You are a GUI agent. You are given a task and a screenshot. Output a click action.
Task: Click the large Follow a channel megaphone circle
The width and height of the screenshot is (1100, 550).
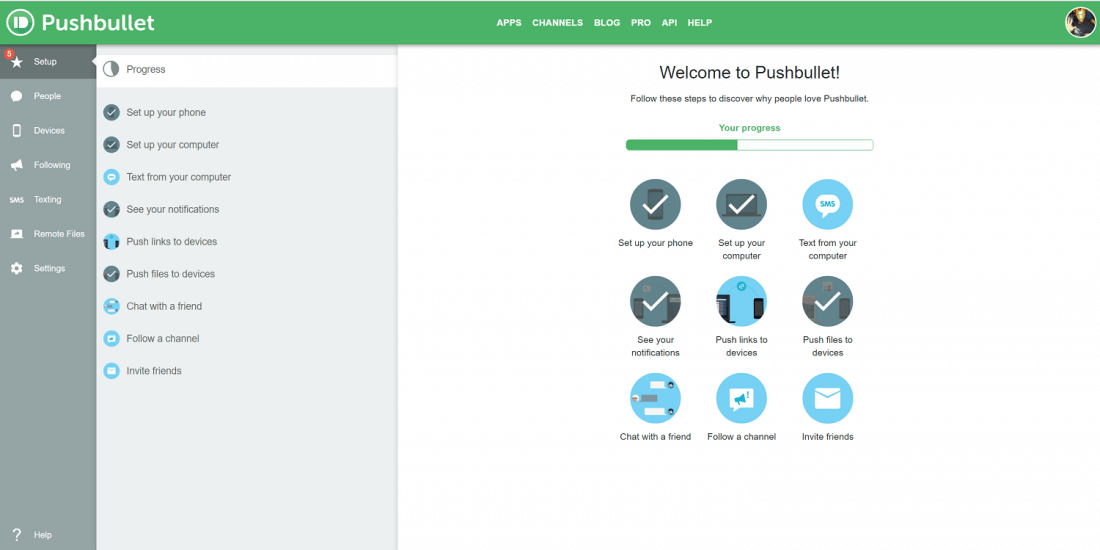pyautogui.click(x=742, y=398)
